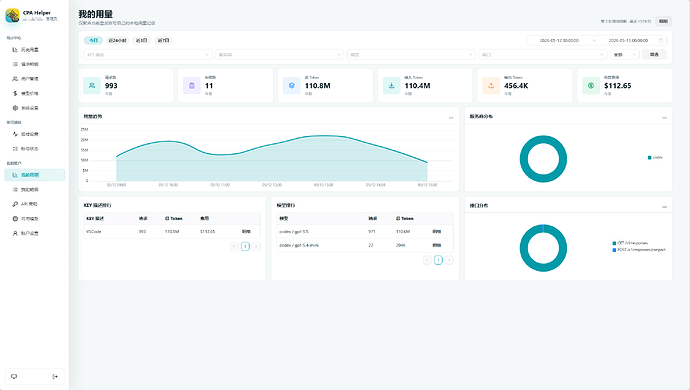Open the KEY 描述 filter dropdown
This screenshot has height=390, width=690.
click(x=148, y=55)
